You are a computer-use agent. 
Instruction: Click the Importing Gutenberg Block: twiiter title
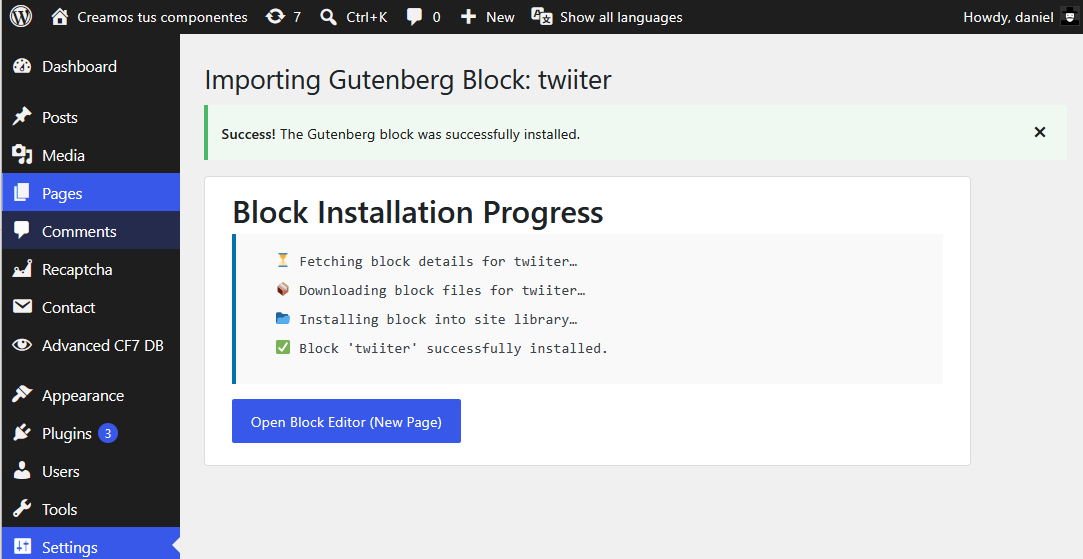[x=408, y=80]
